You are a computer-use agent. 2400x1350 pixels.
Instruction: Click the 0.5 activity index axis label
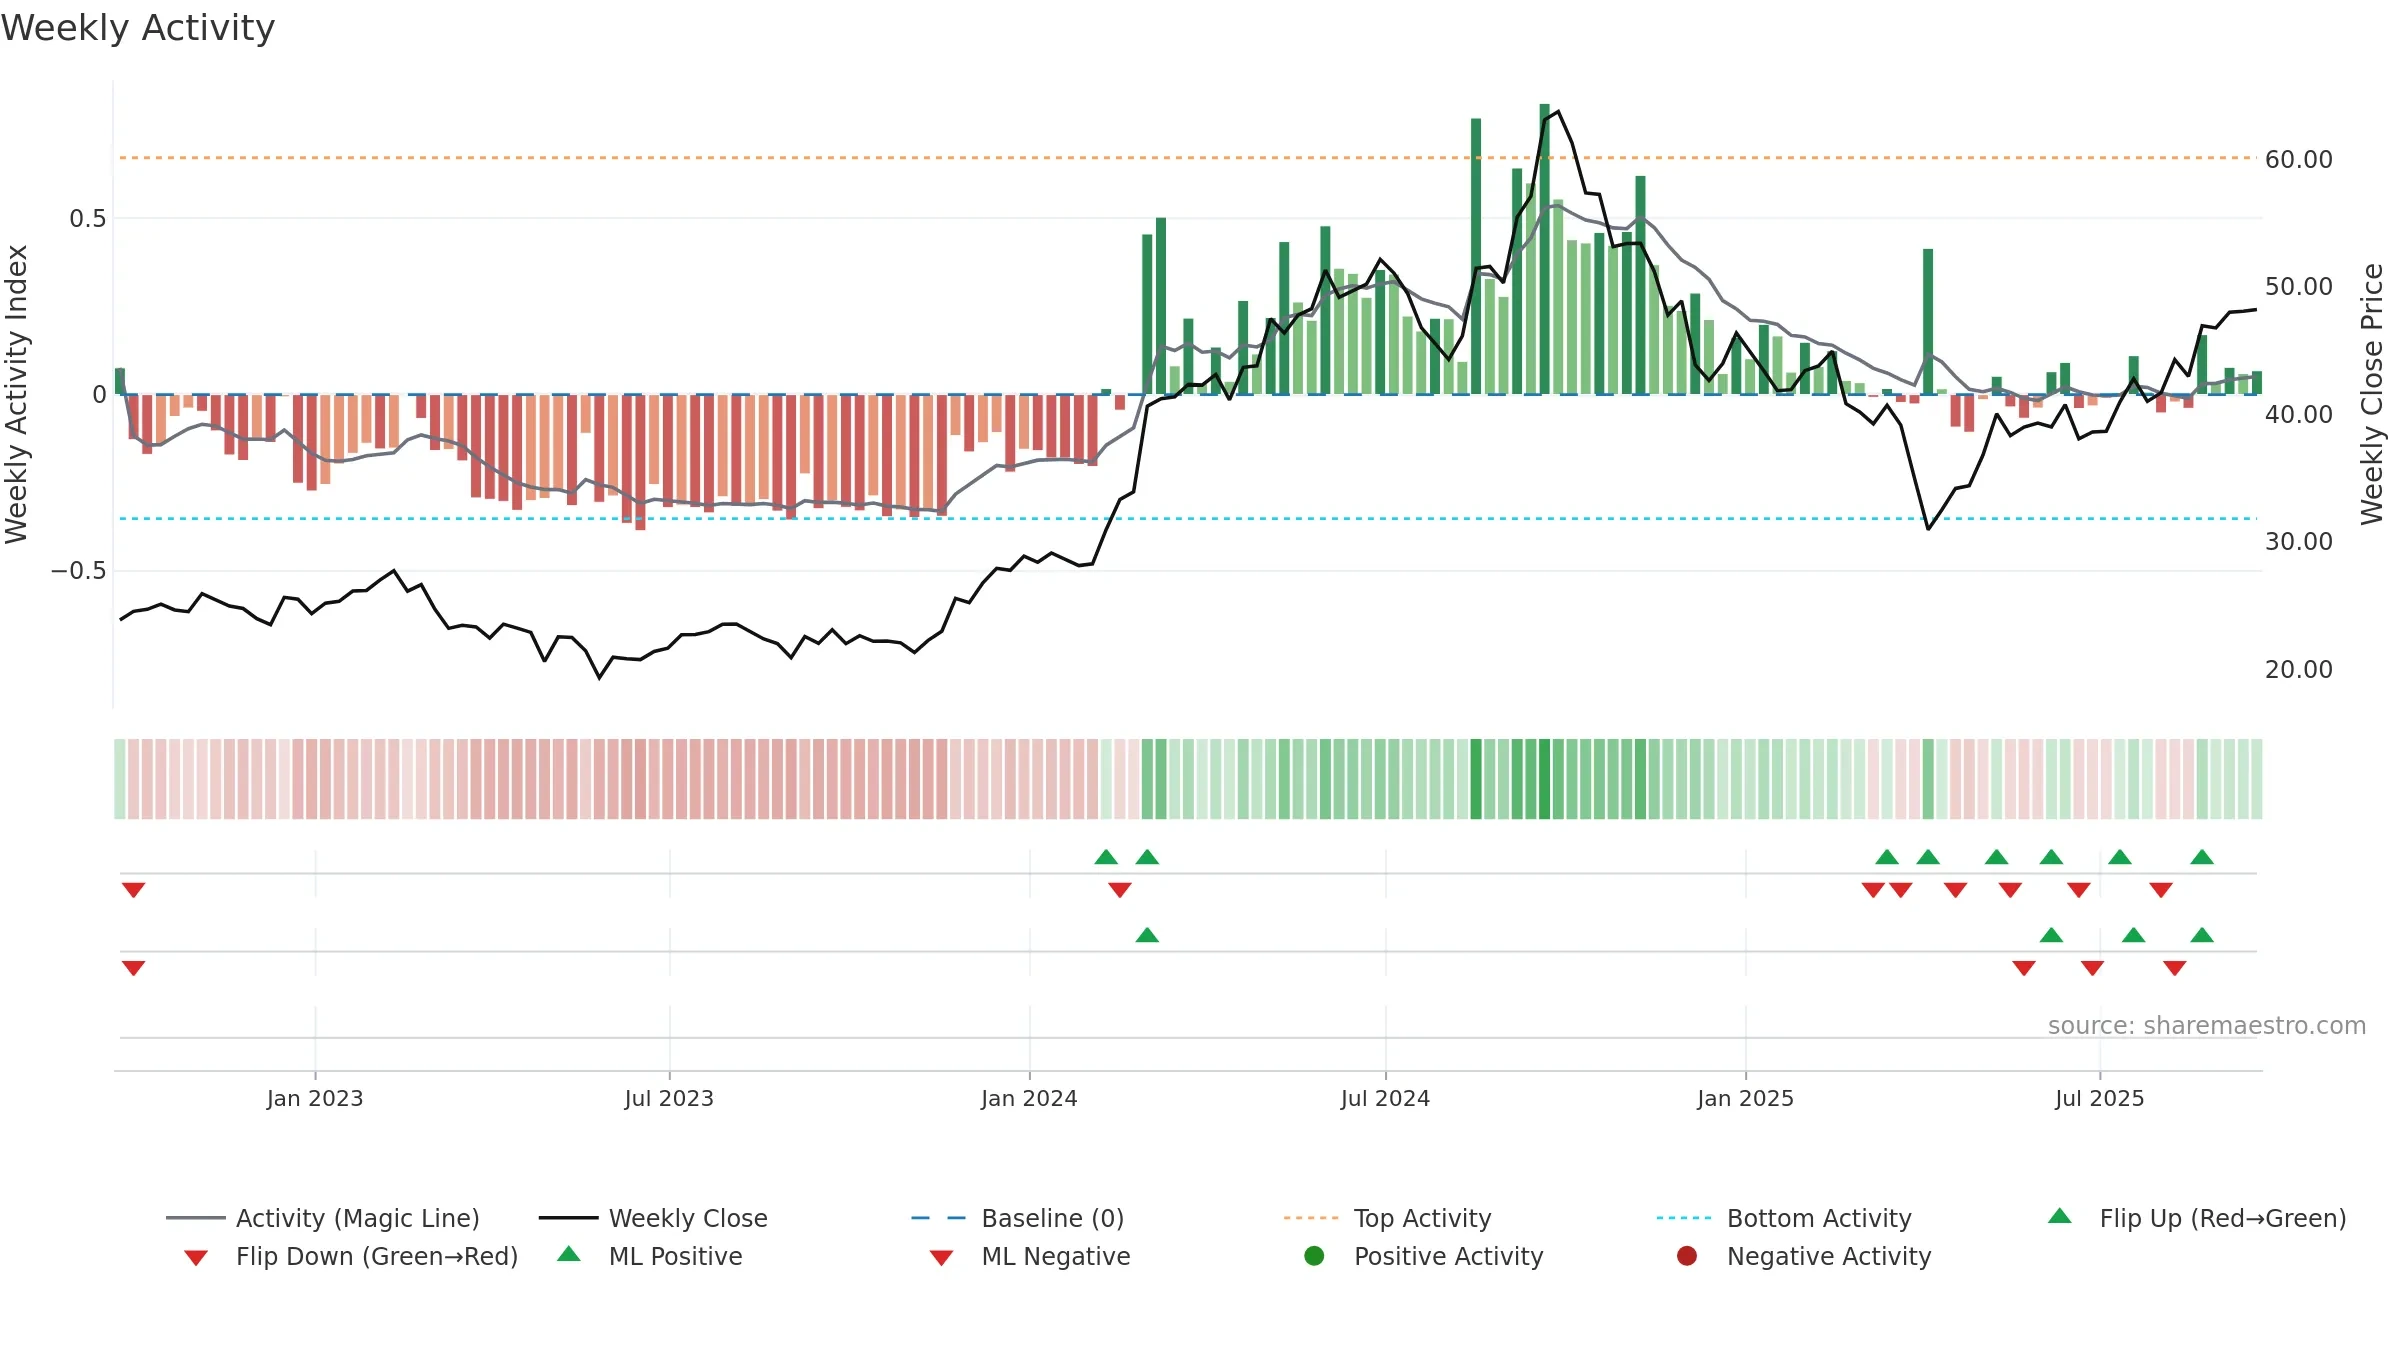(x=88, y=218)
